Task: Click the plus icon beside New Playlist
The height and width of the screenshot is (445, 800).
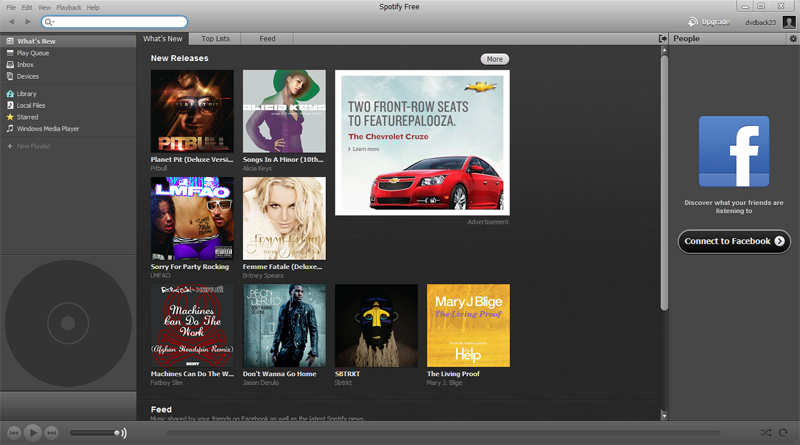Action: click(x=10, y=146)
